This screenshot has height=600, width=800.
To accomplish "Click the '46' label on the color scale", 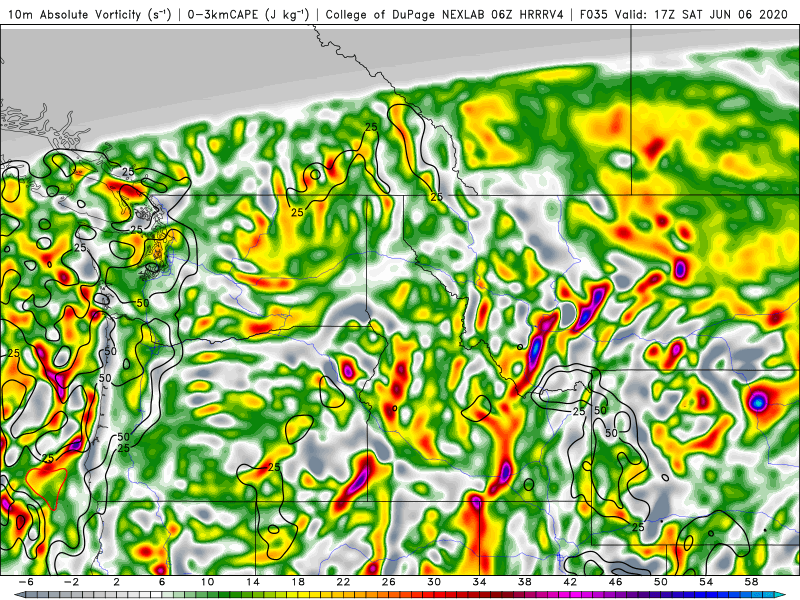I will tap(615, 582).
